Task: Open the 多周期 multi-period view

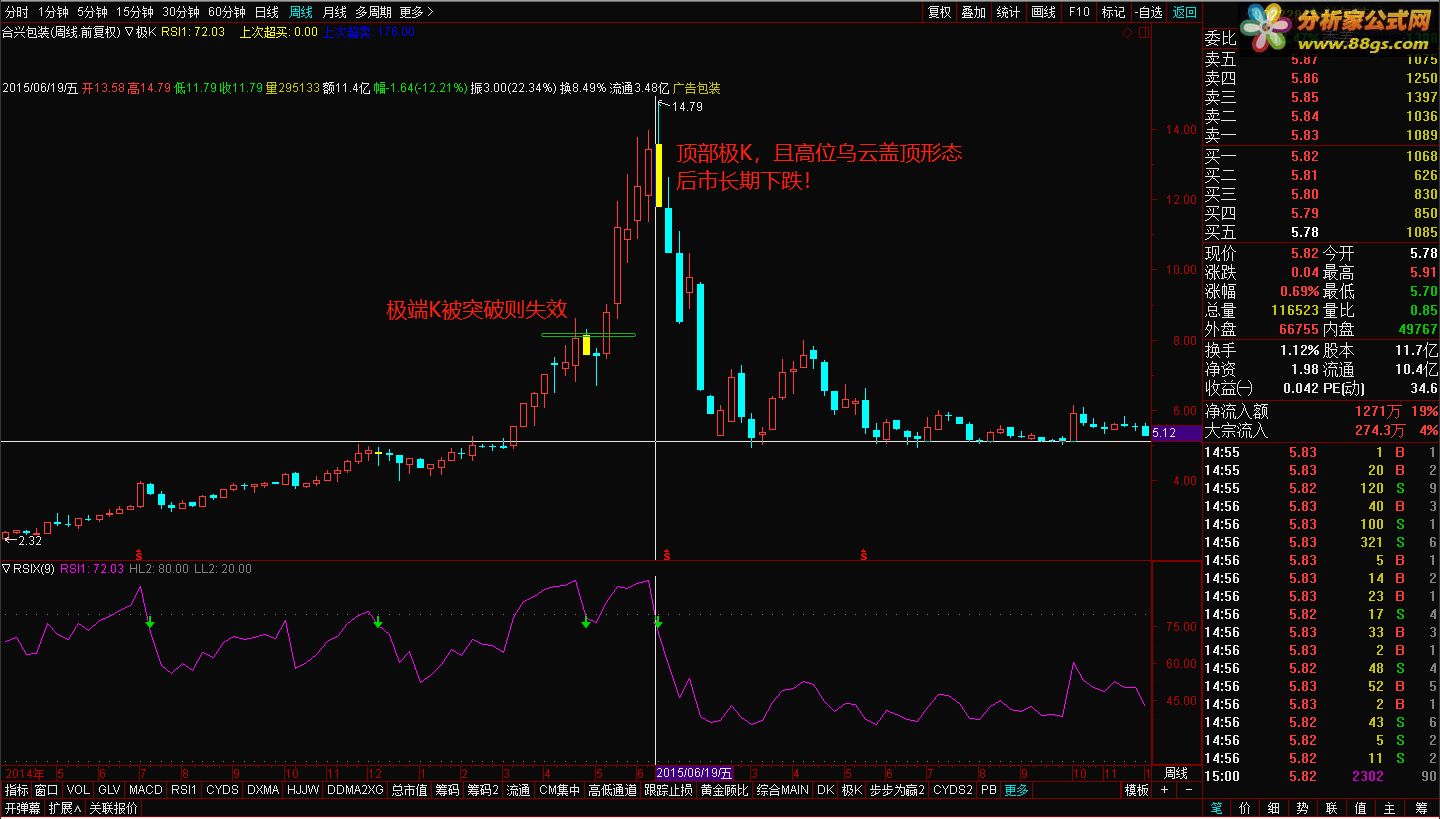Action: (x=374, y=12)
